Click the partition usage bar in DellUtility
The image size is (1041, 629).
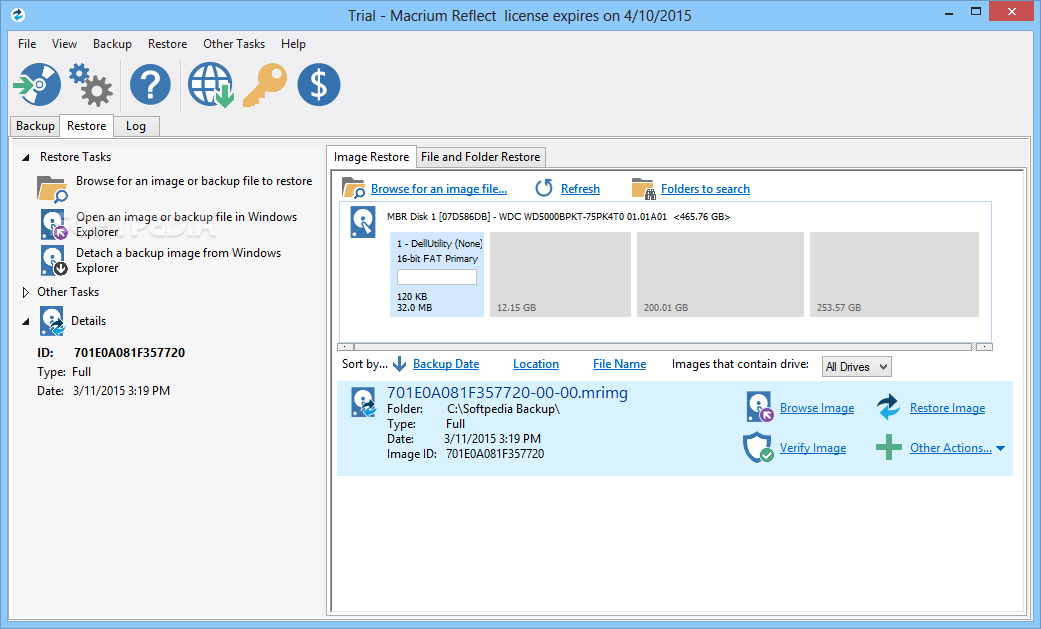click(x=437, y=277)
